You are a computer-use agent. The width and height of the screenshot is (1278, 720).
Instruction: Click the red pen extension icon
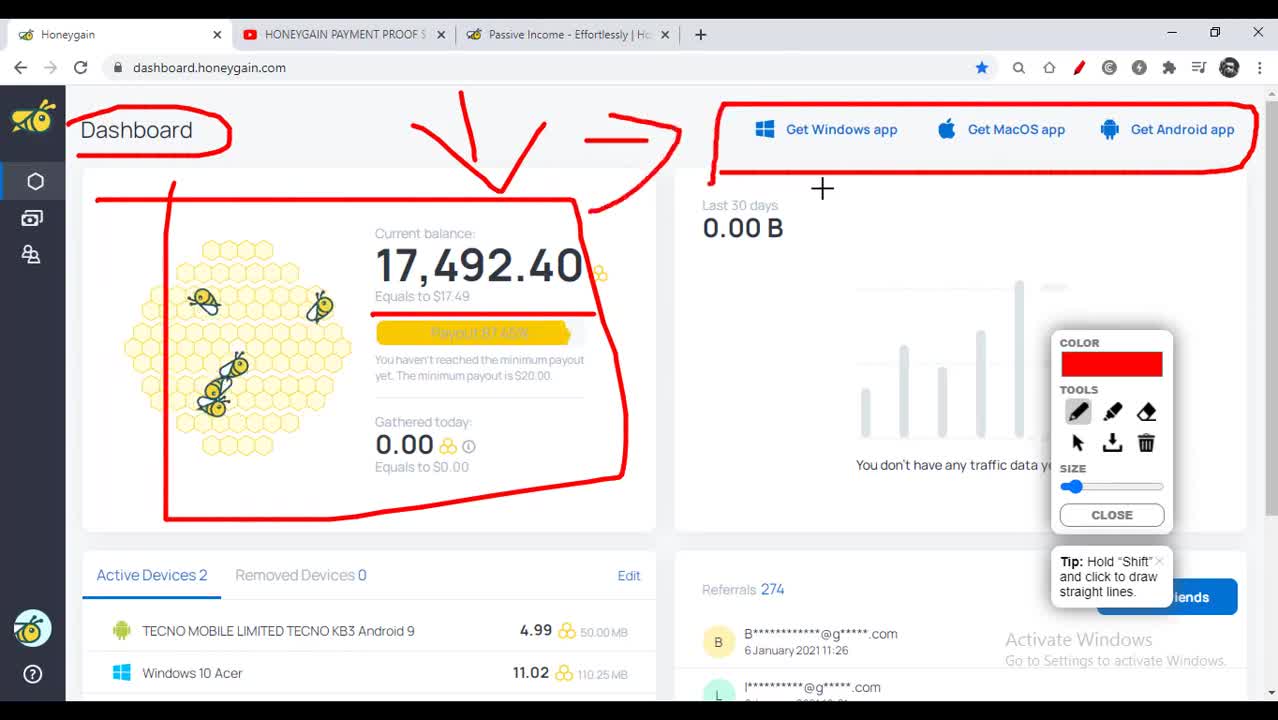pos(1079,68)
